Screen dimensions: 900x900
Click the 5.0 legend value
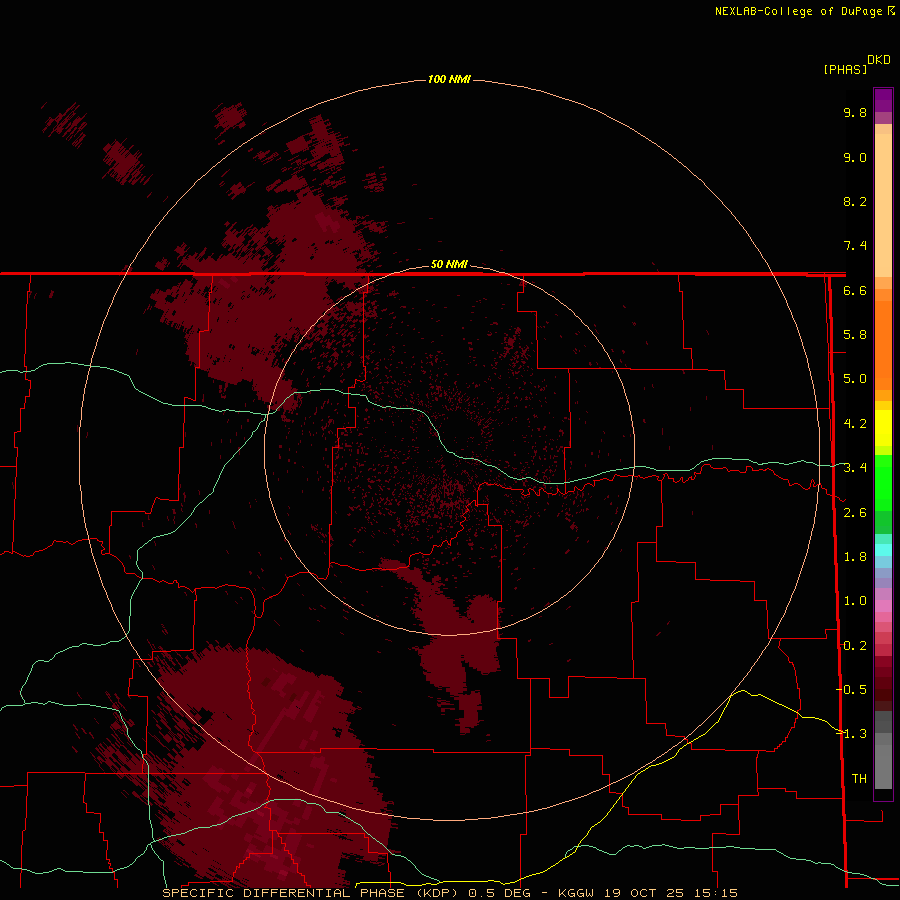click(855, 379)
